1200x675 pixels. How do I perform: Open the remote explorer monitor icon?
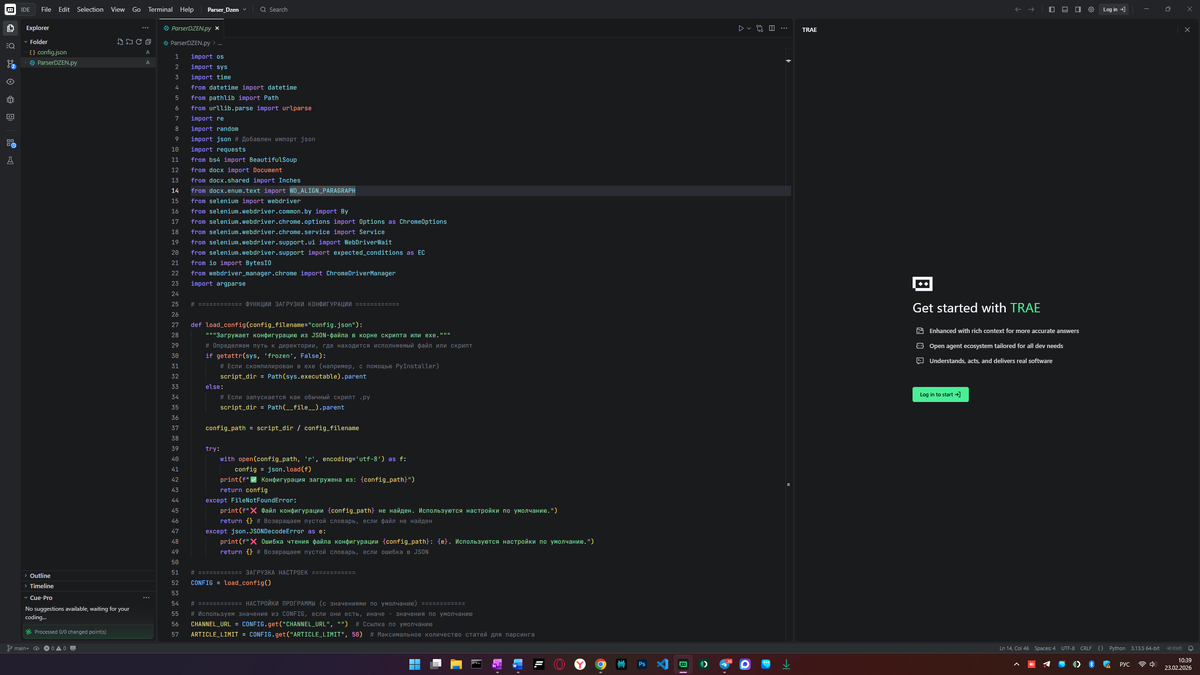[10, 118]
